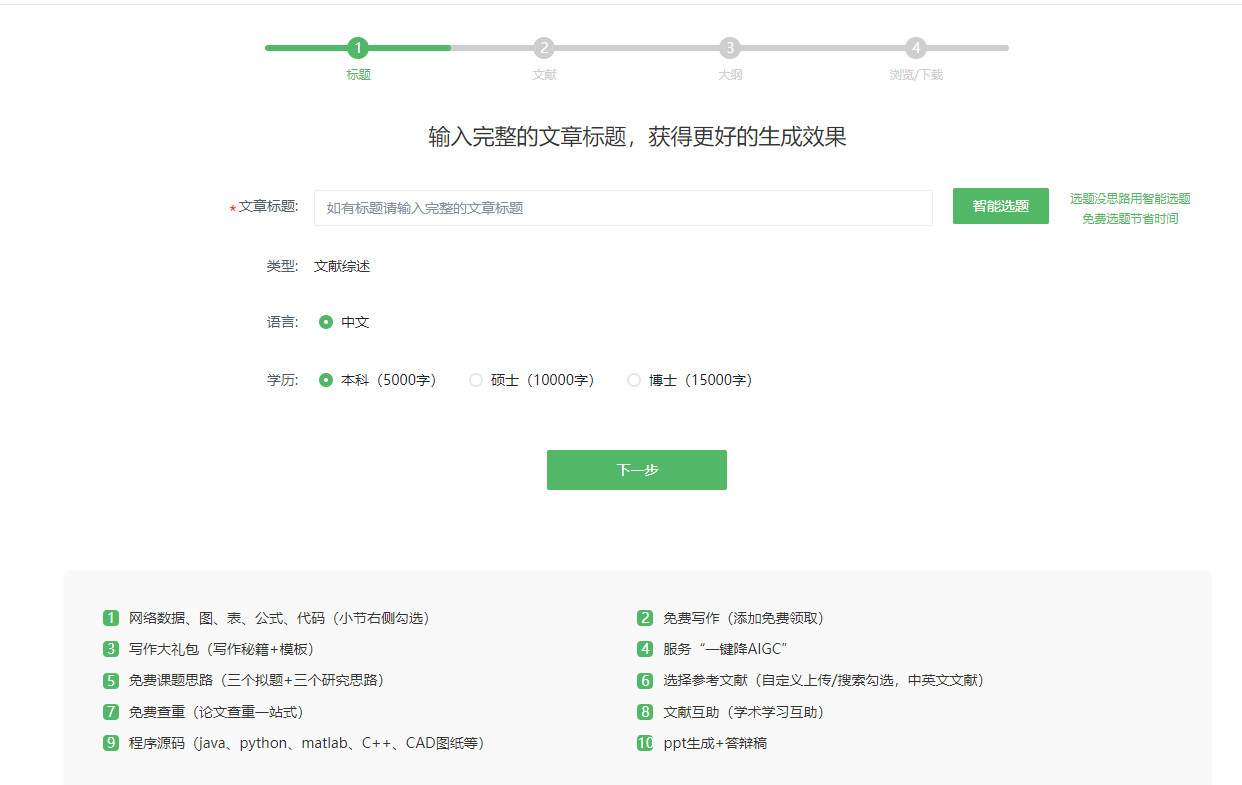Click number 3 badge beside 写作大礼包

111,649
